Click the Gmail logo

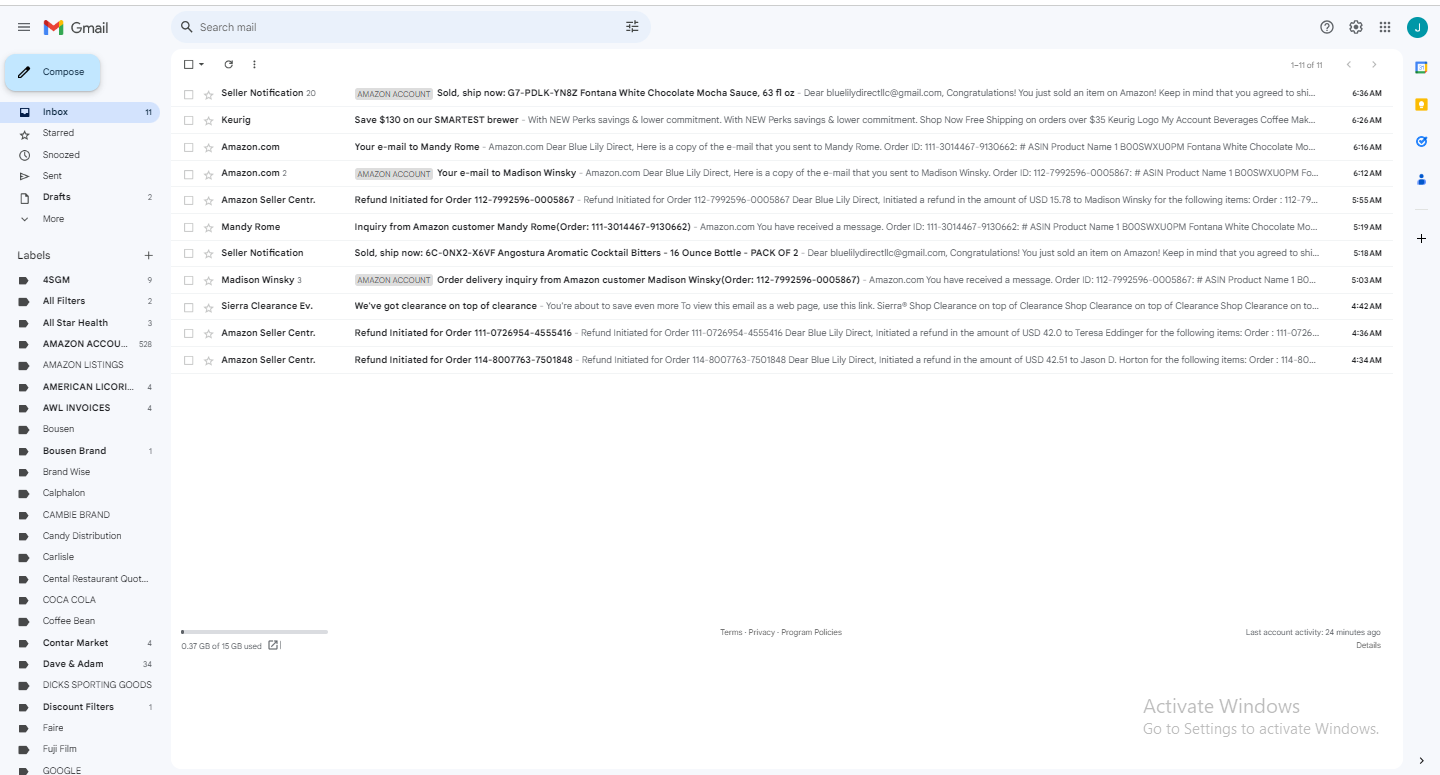coord(76,27)
